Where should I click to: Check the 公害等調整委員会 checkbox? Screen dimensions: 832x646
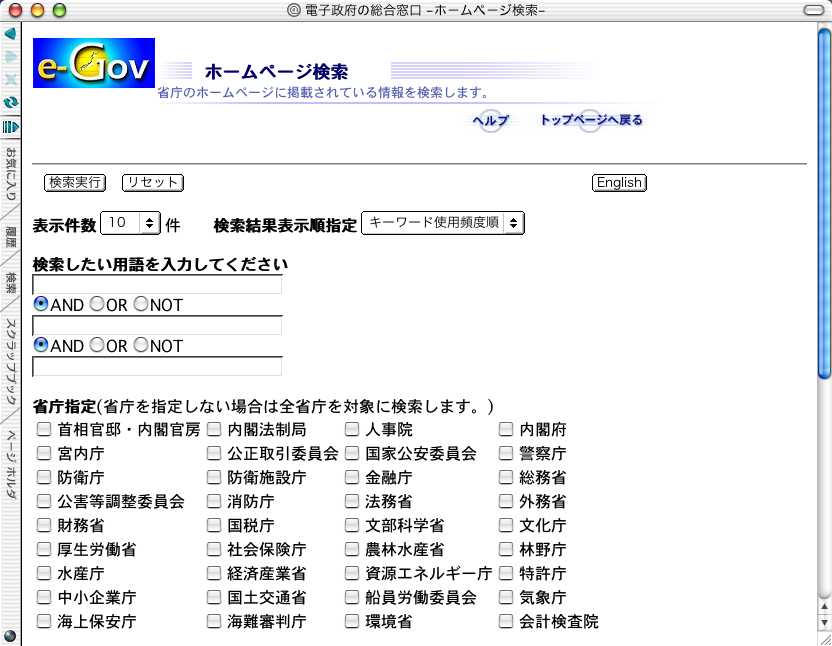pos(44,501)
